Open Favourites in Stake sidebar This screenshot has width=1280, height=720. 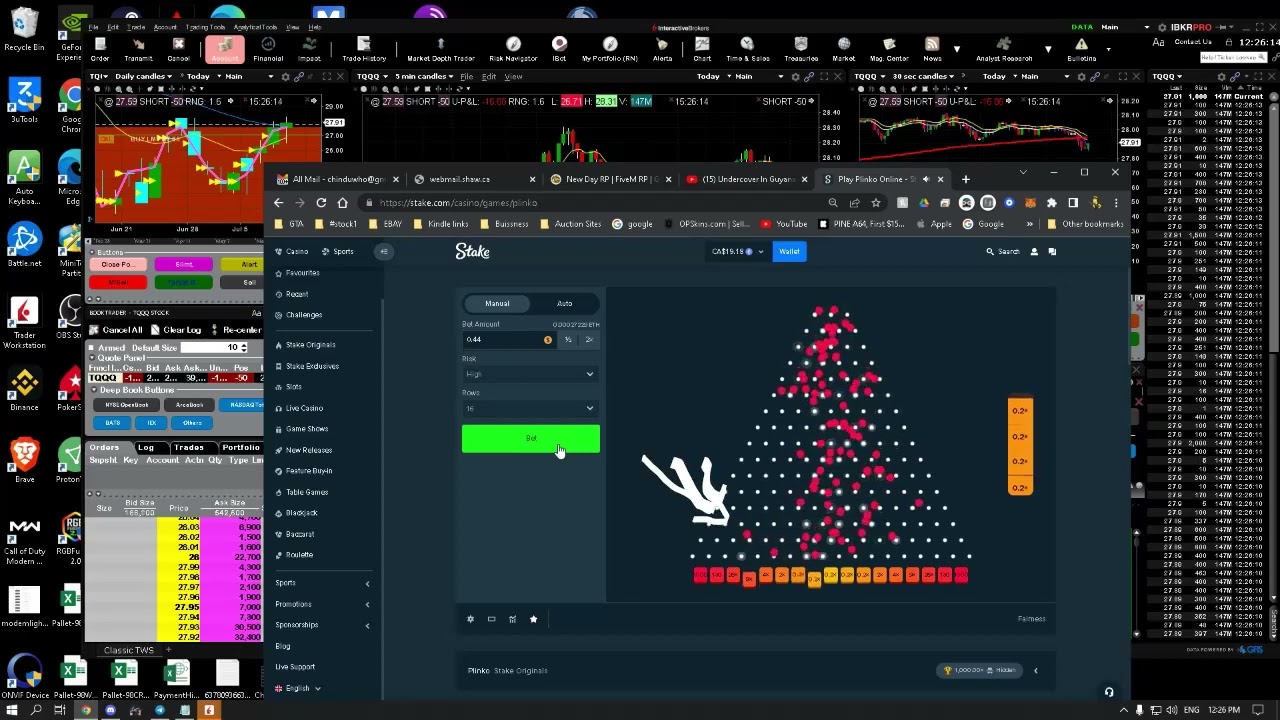click(x=298, y=273)
